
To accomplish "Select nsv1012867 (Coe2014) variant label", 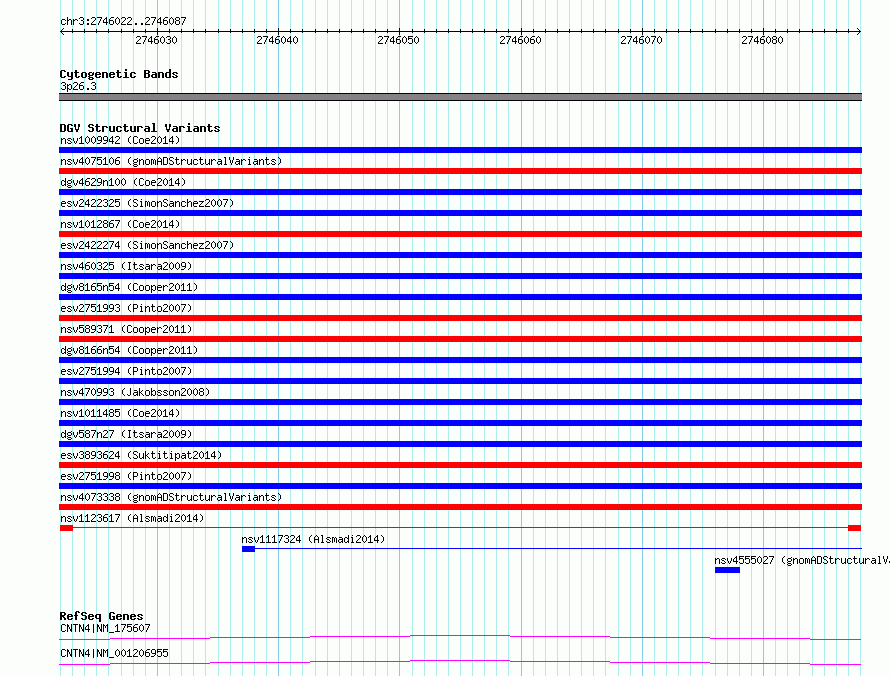I will tap(120, 224).
